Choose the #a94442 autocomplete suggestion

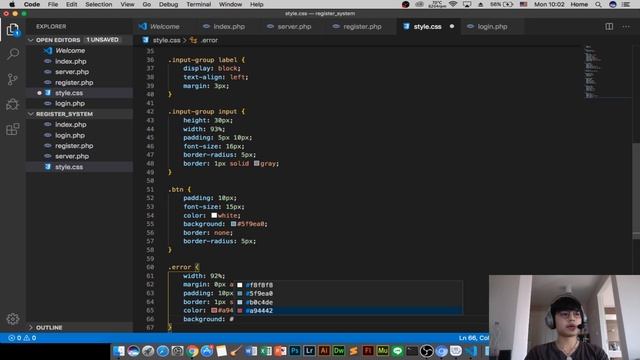click(x=349, y=311)
